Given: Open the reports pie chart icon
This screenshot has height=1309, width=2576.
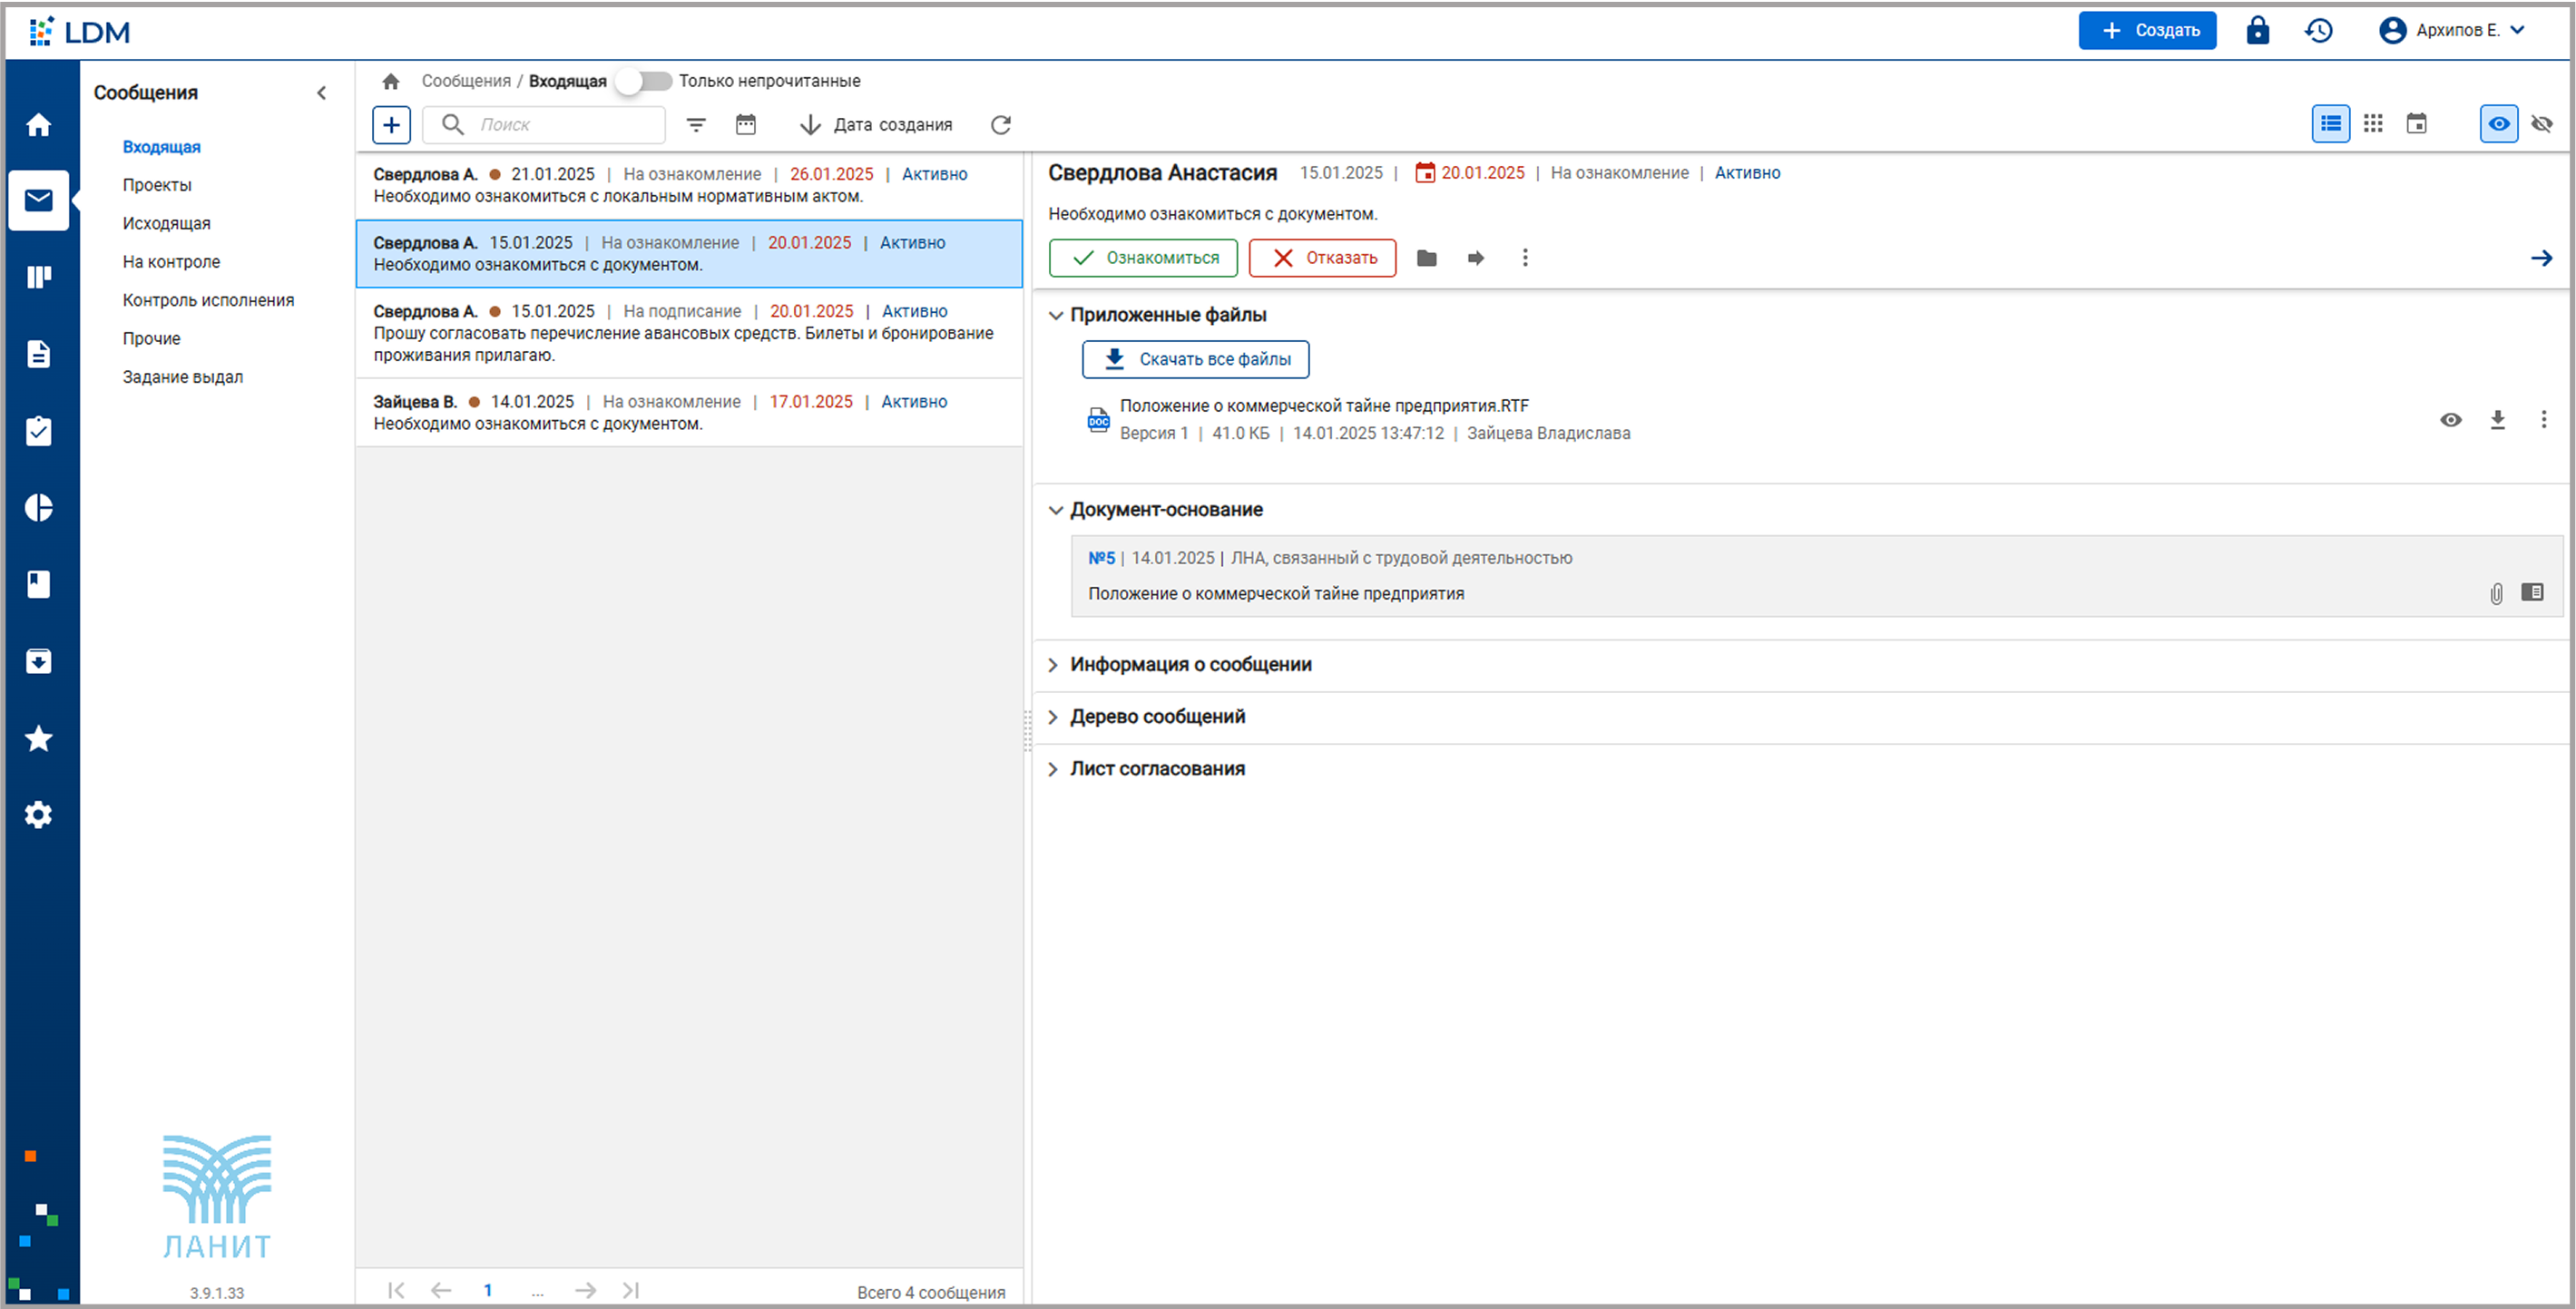Looking at the screenshot, I should click(x=38, y=508).
